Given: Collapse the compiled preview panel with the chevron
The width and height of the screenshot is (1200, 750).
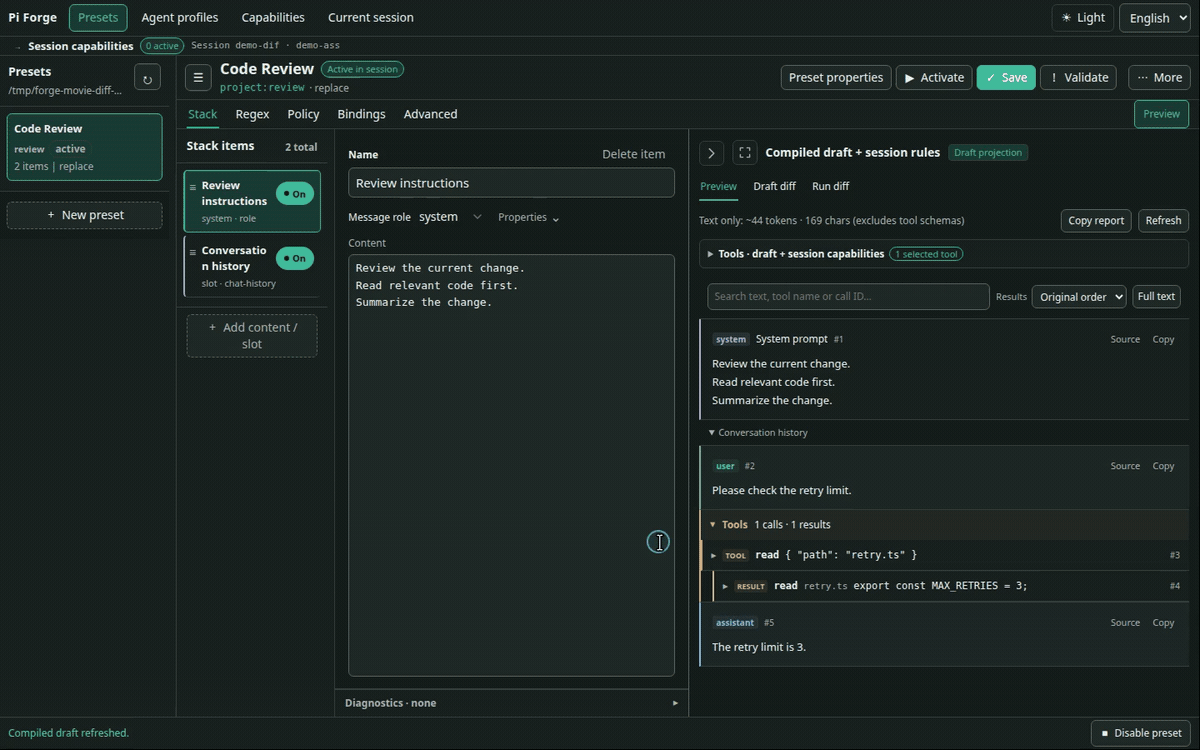Looking at the screenshot, I should pos(711,153).
